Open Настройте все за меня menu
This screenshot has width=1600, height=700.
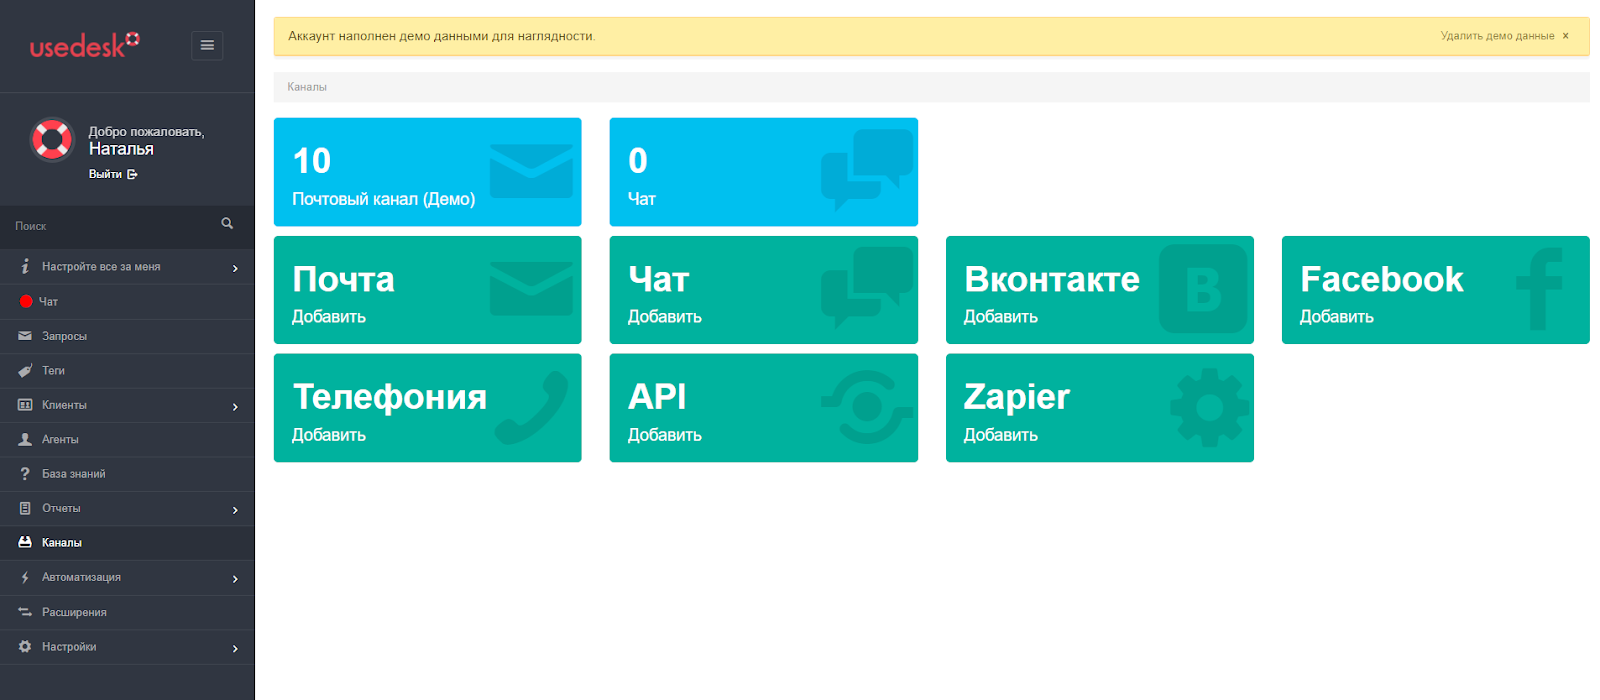tap(127, 267)
